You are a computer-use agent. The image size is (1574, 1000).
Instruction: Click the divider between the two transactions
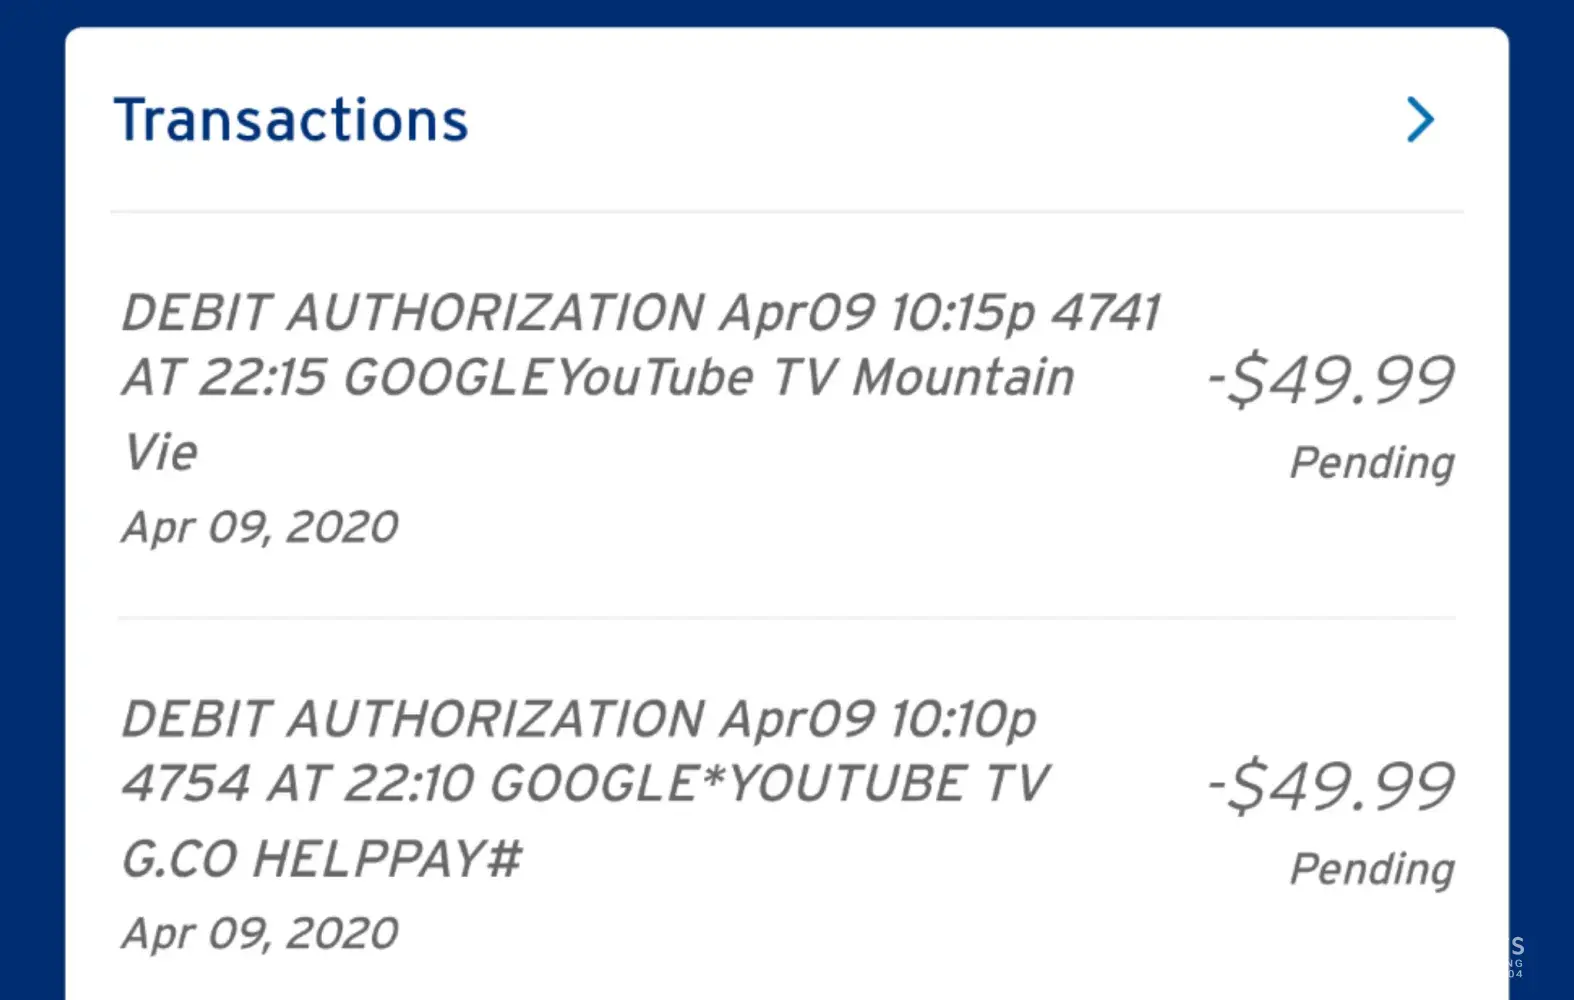coord(786,618)
